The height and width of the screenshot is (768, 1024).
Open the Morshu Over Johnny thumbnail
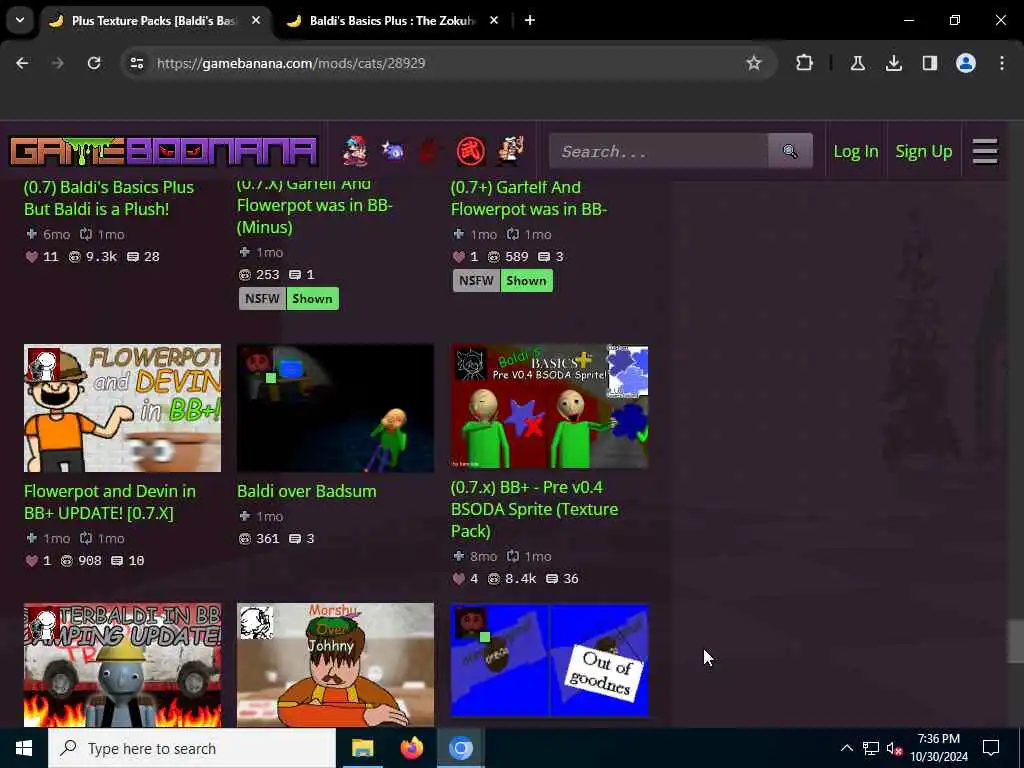(x=336, y=665)
